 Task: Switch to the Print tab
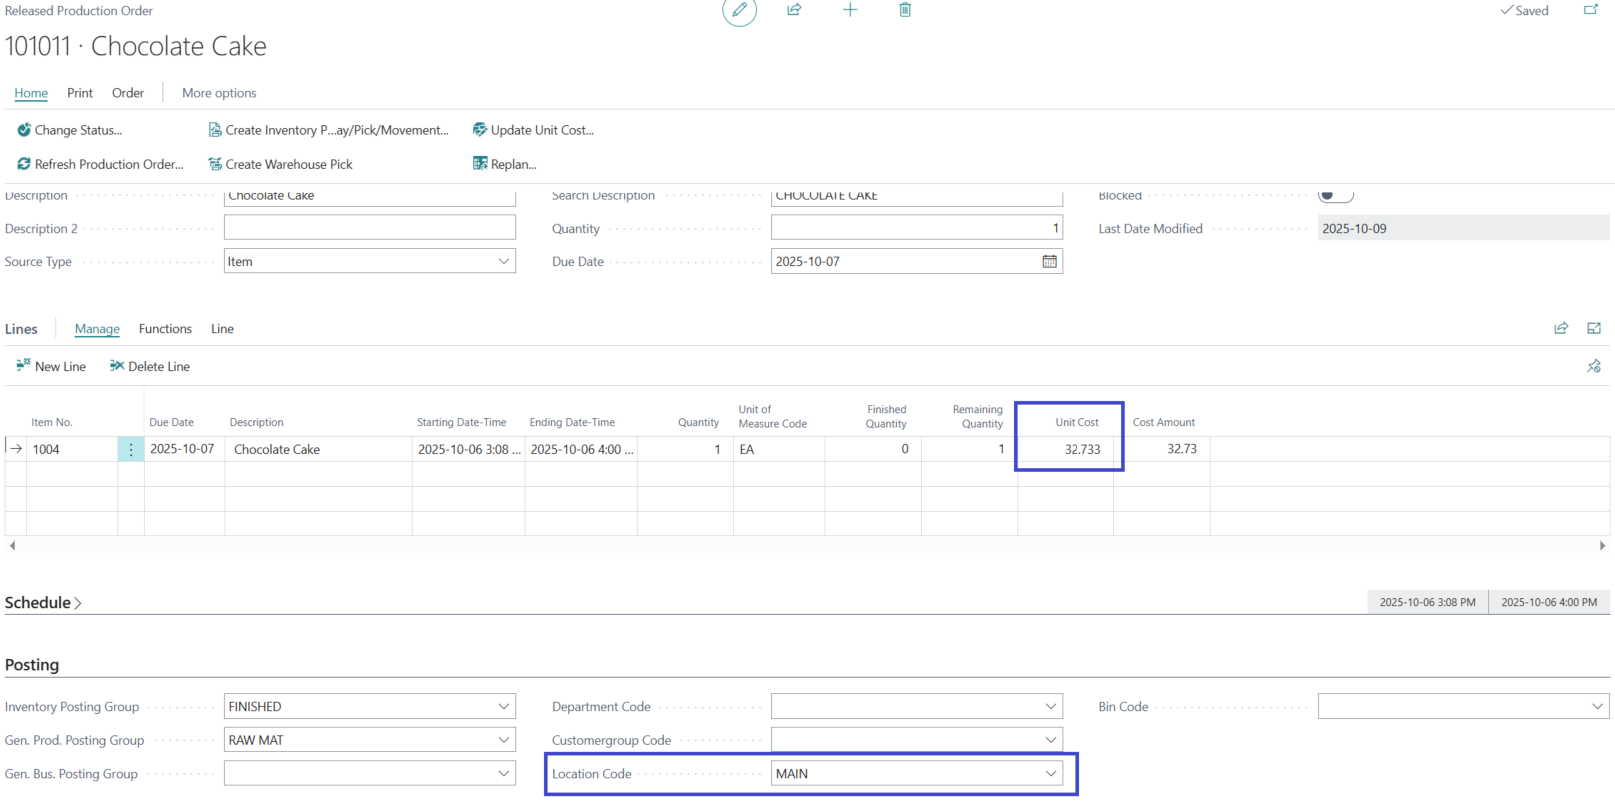coord(80,93)
